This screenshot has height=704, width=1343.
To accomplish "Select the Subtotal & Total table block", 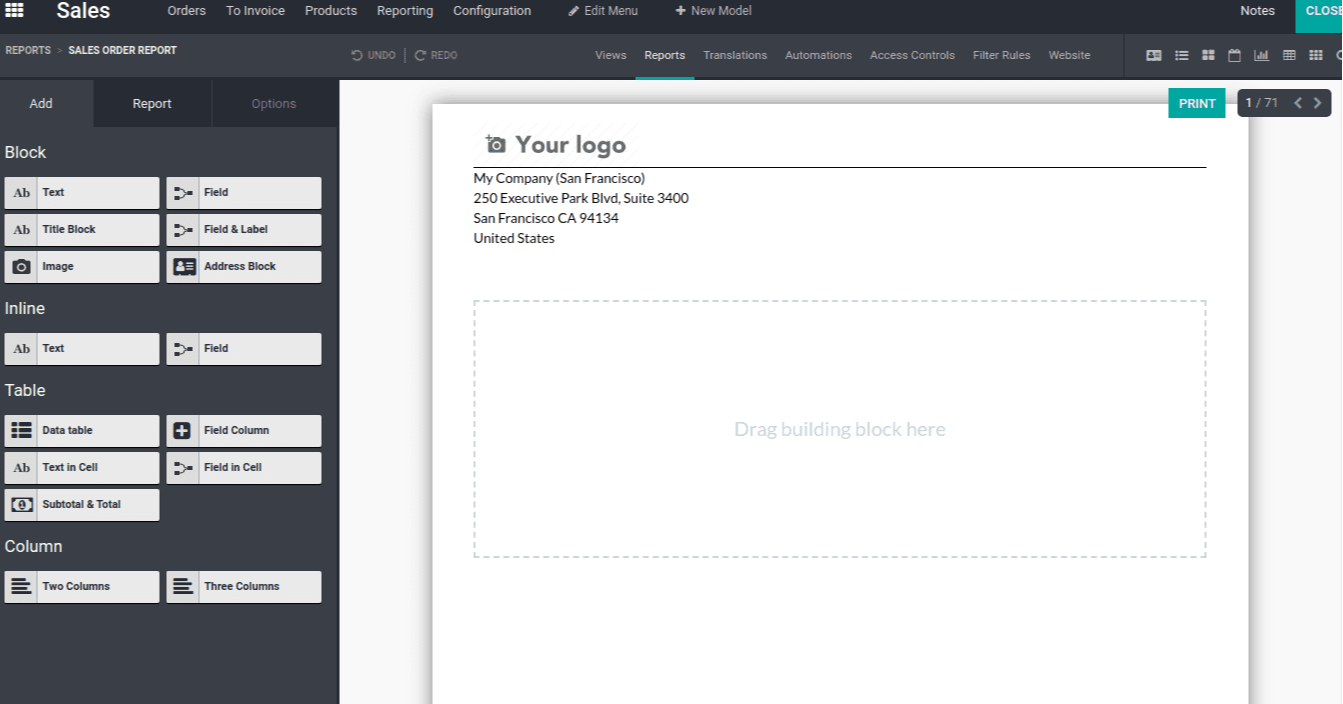I will pyautogui.click(x=81, y=505).
